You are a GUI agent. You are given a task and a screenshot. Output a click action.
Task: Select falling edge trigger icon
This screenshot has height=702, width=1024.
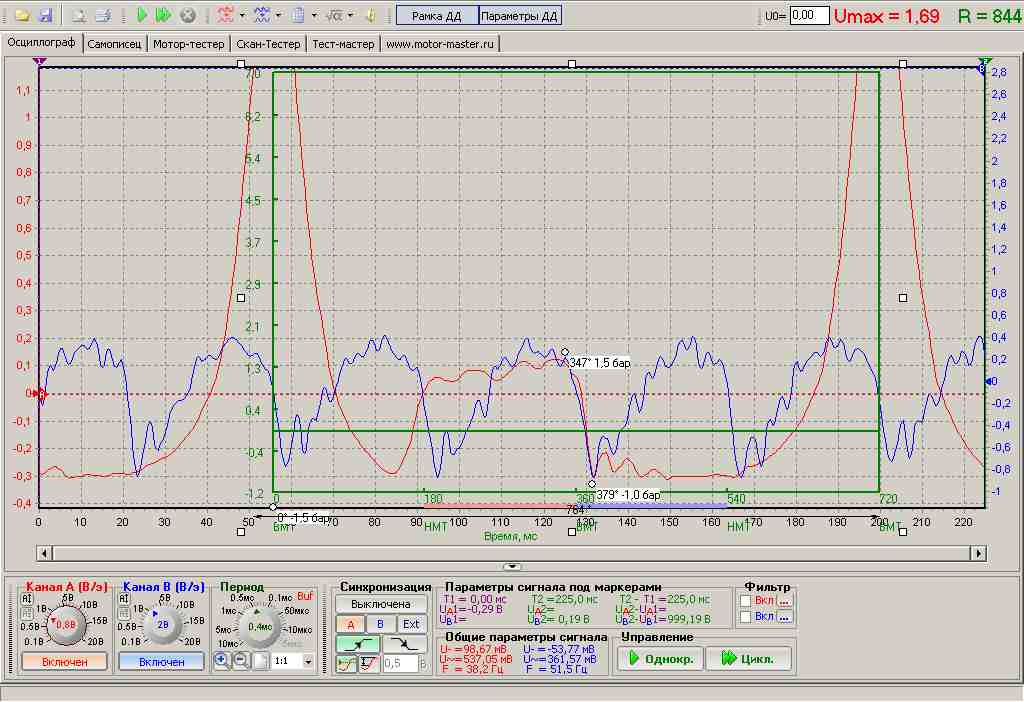[x=405, y=644]
